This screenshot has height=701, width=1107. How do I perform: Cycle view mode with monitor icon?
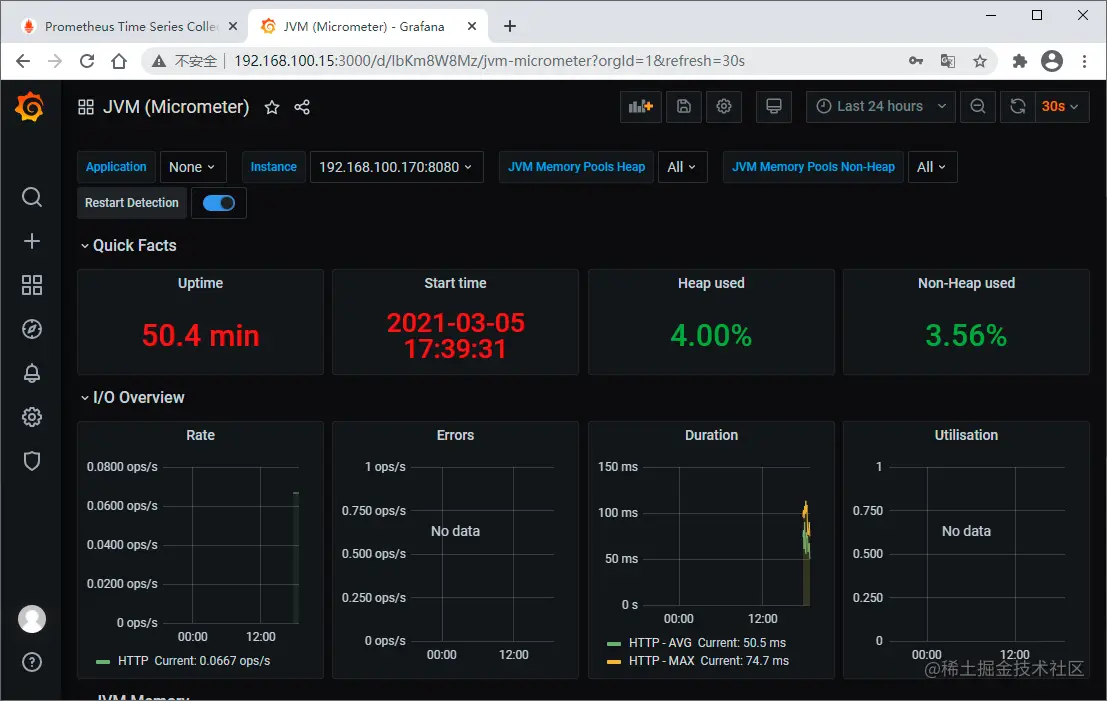pos(774,107)
